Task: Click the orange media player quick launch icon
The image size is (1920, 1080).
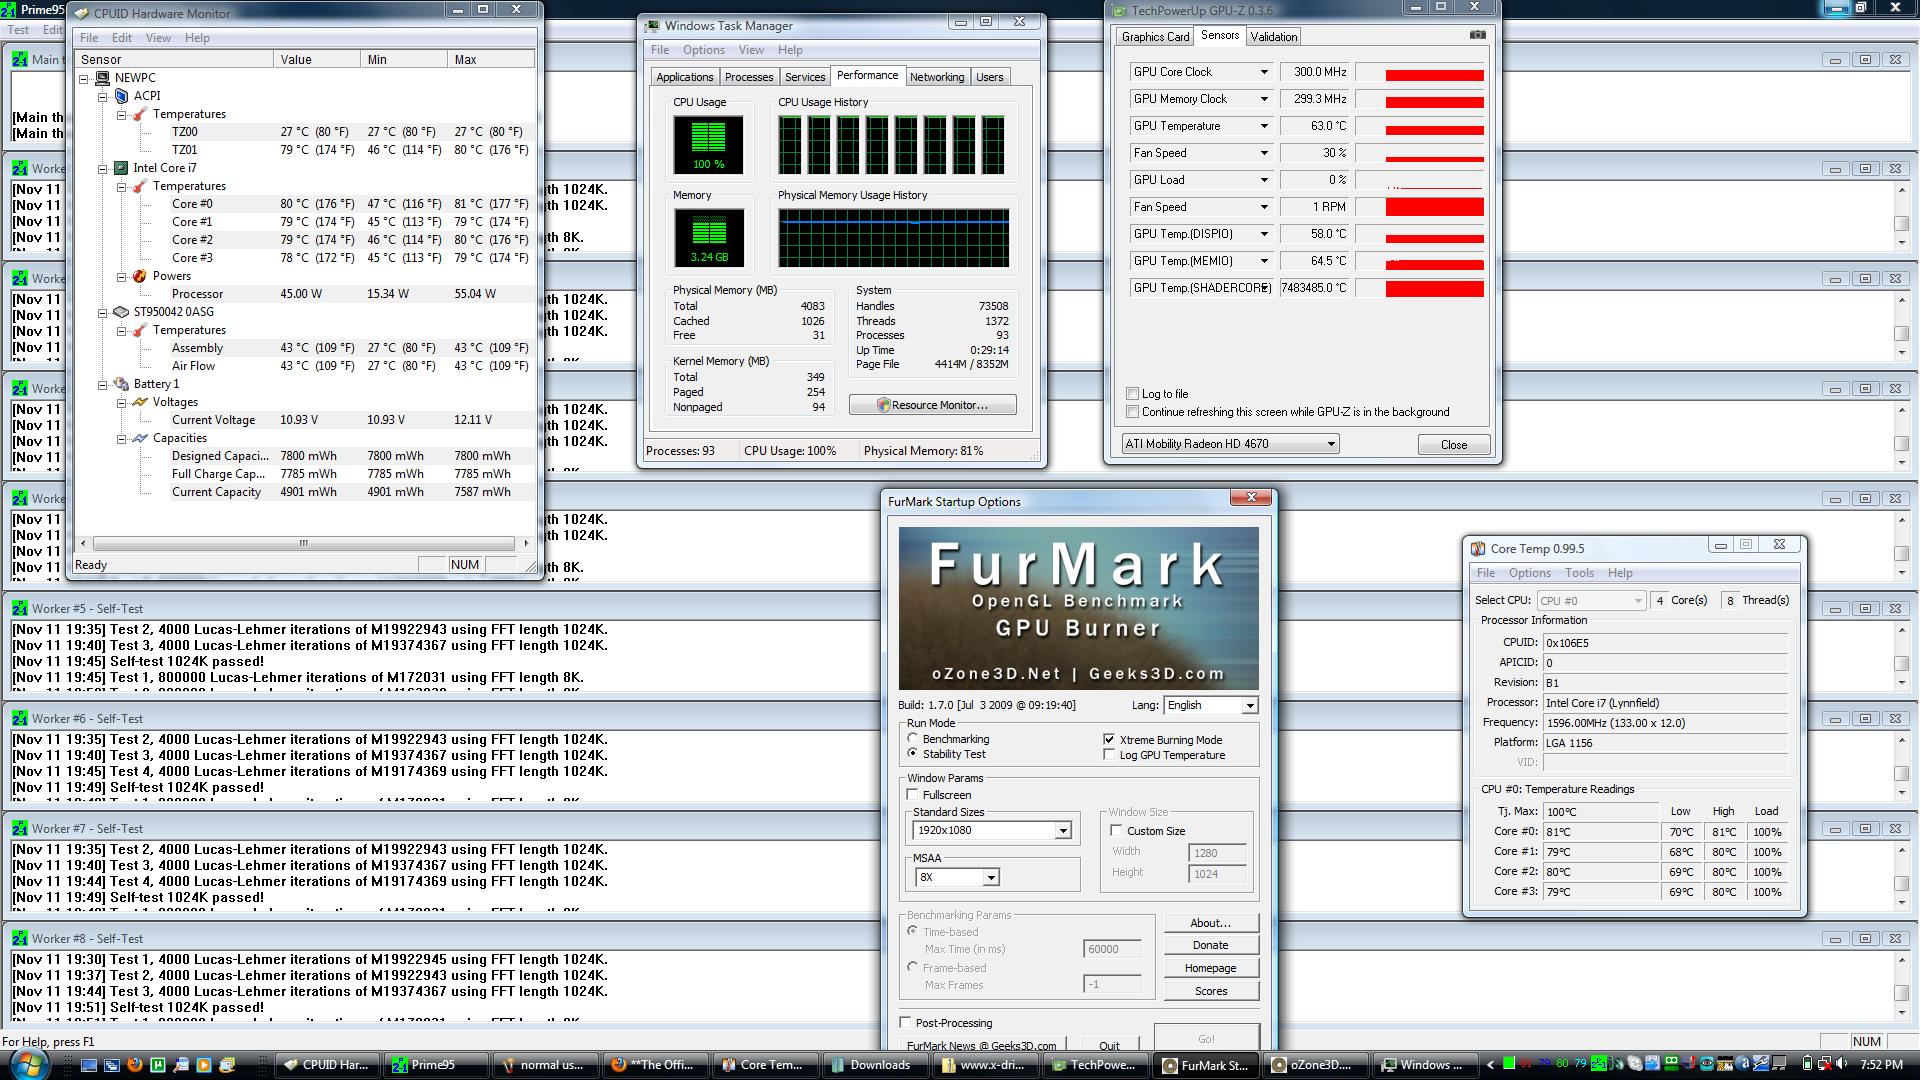Action: [x=204, y=1065]
